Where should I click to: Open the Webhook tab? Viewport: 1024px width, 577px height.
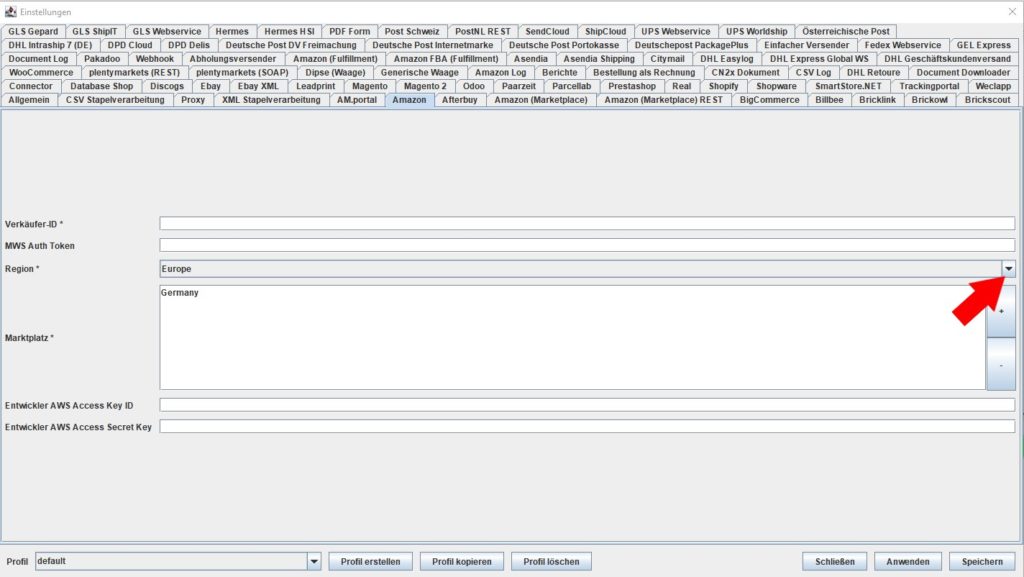[x=155, y=59]
